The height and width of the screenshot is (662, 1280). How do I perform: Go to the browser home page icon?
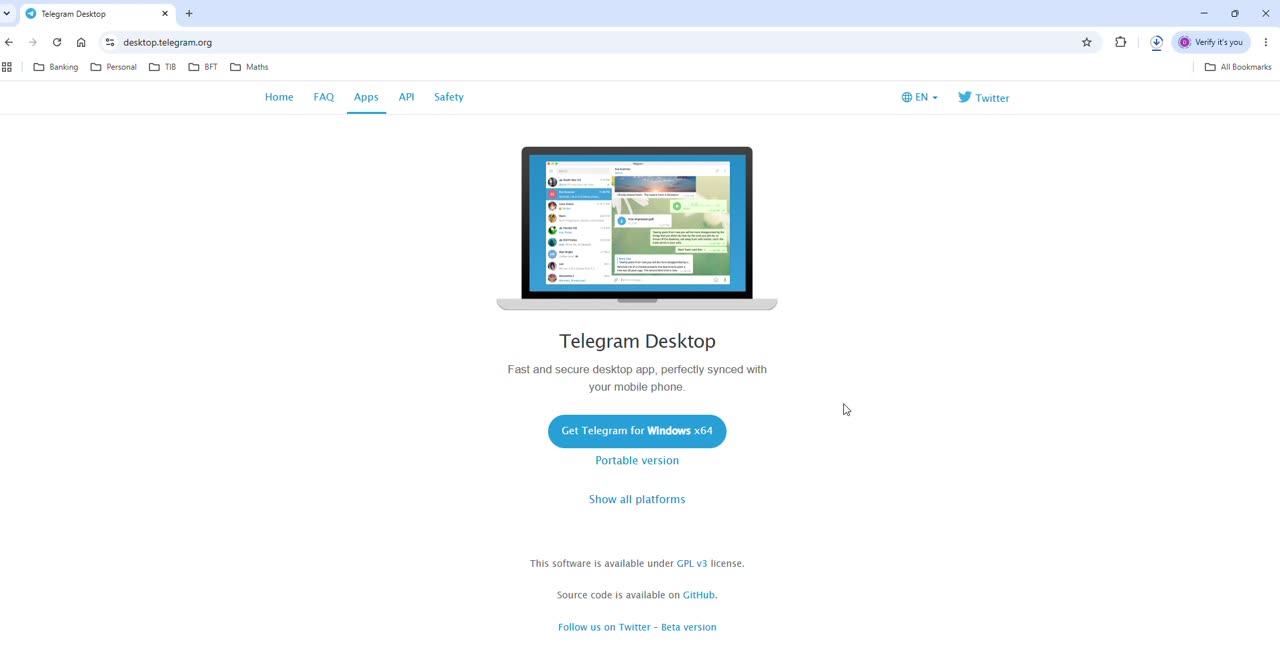point(81,42)
